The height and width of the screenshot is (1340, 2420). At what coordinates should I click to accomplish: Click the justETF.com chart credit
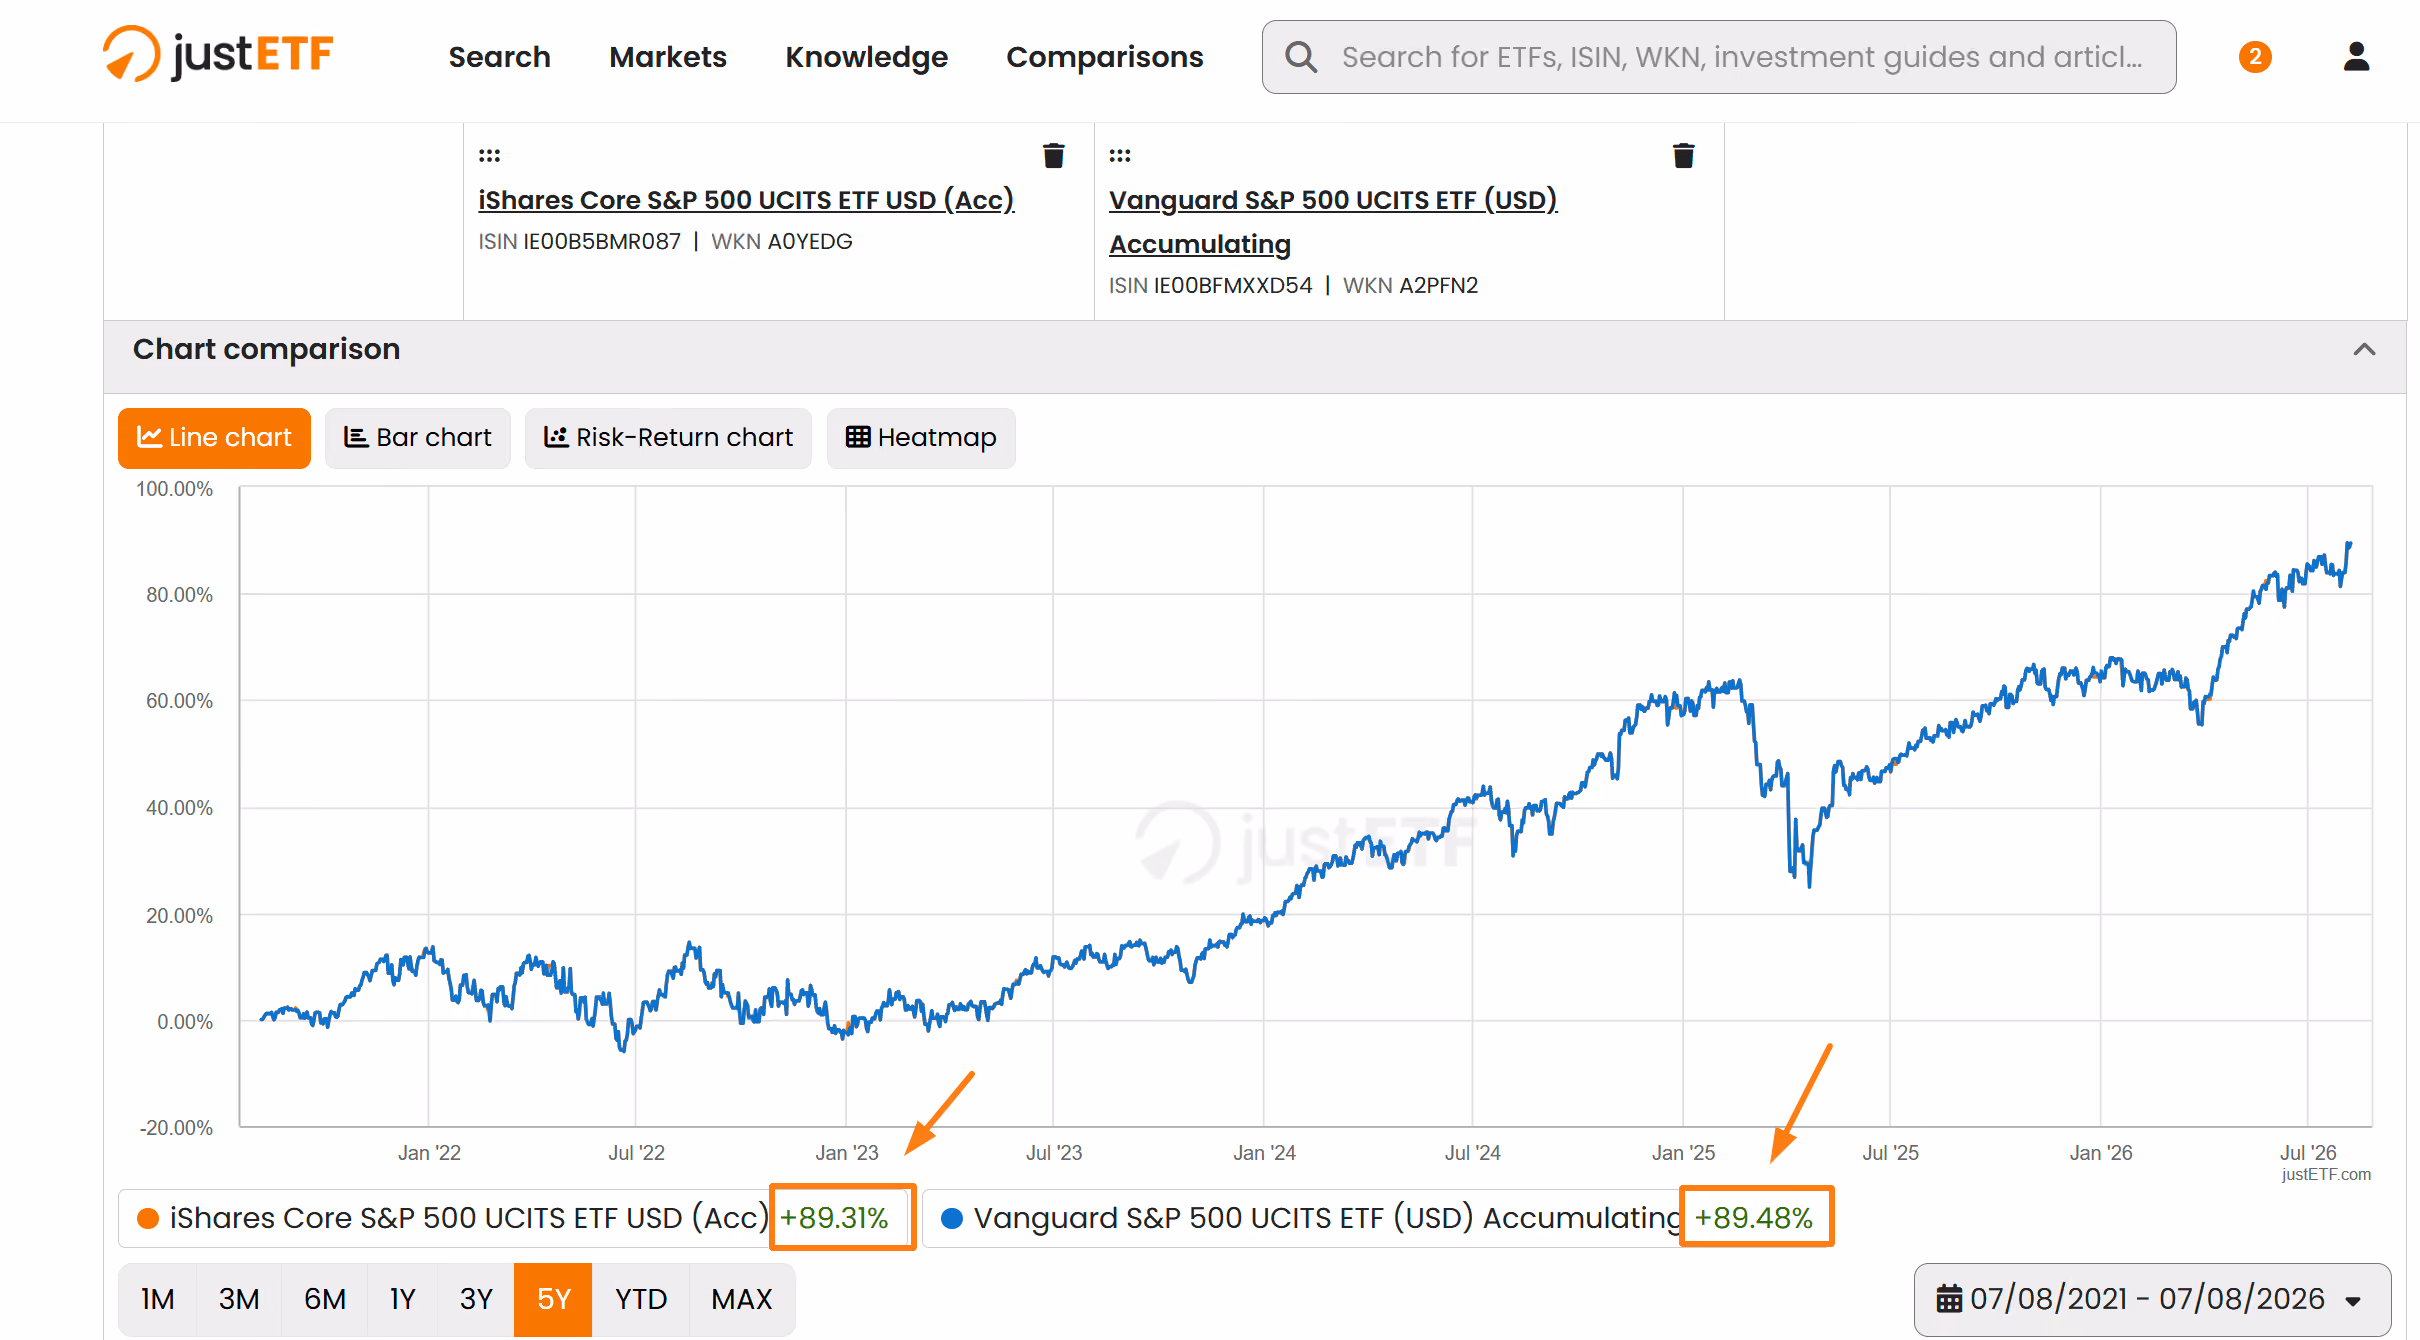[2326, 1174]
